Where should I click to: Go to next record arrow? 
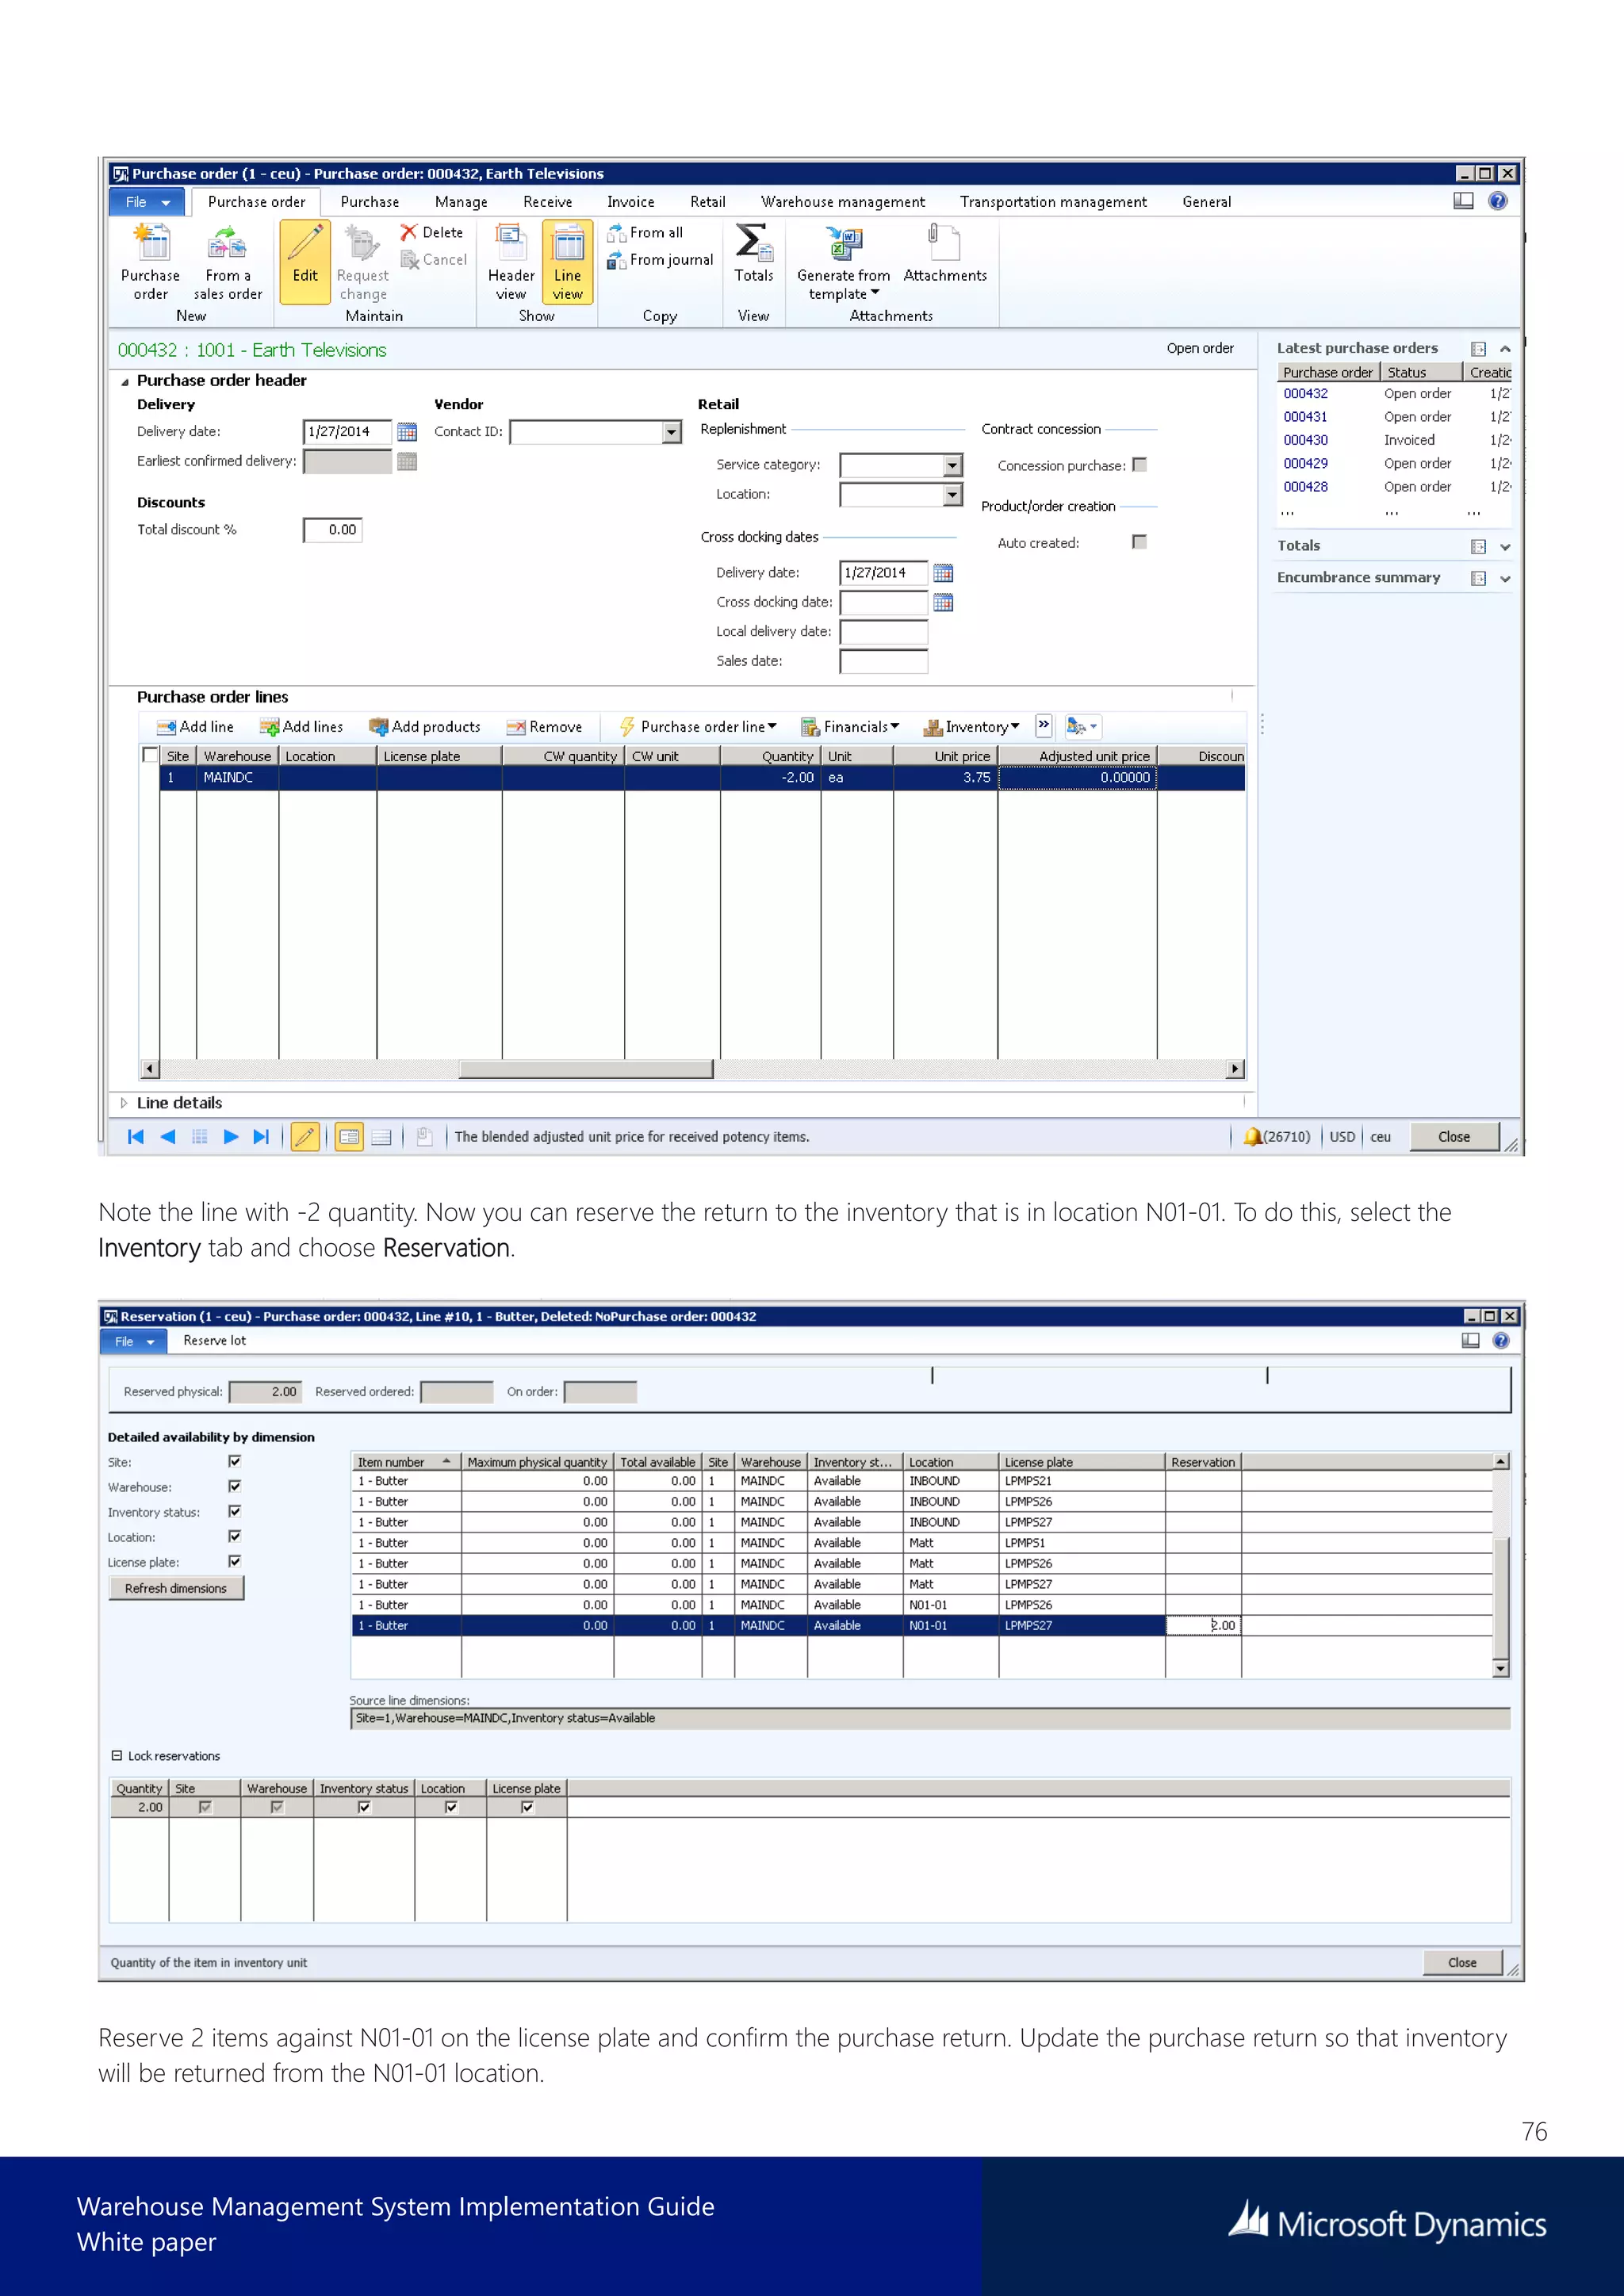(231, 1137)
